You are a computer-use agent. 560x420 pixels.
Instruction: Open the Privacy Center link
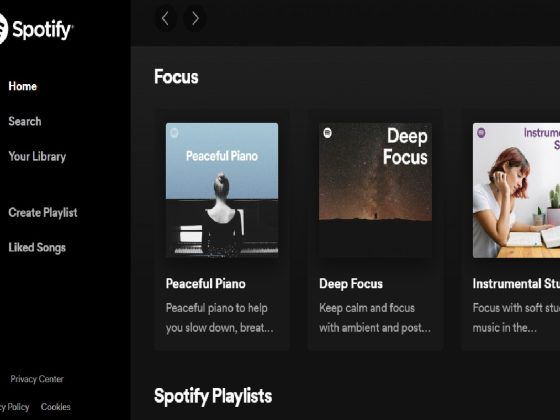[x=37, y=379]
